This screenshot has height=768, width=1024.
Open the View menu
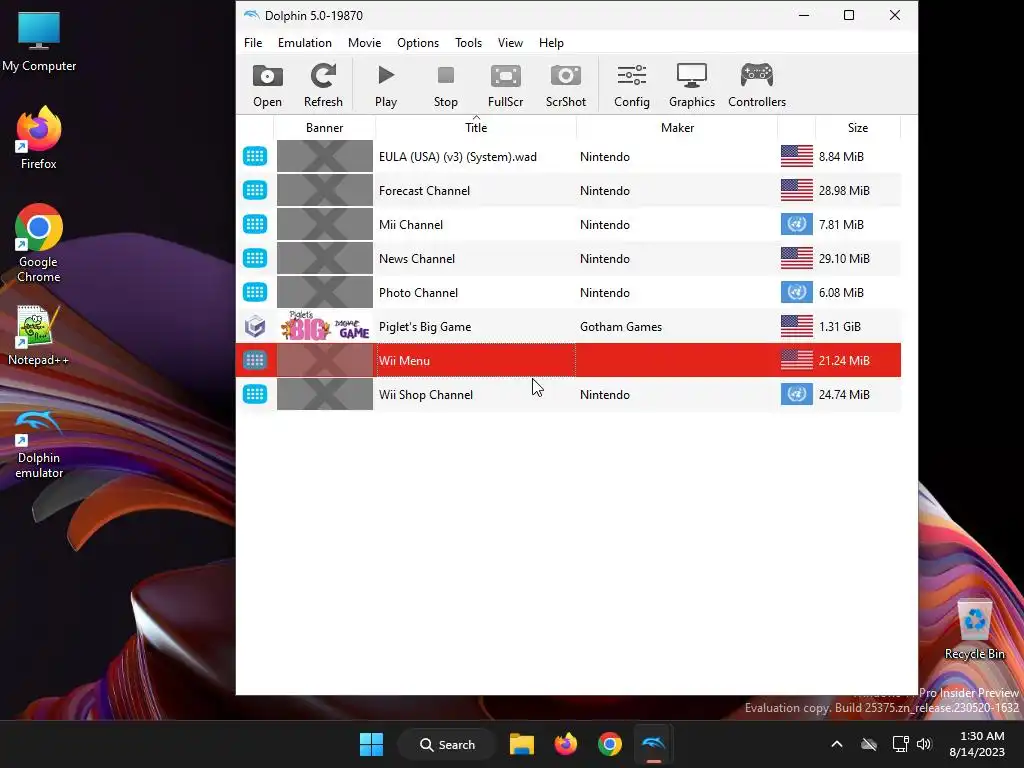click(x=510, y=42)
